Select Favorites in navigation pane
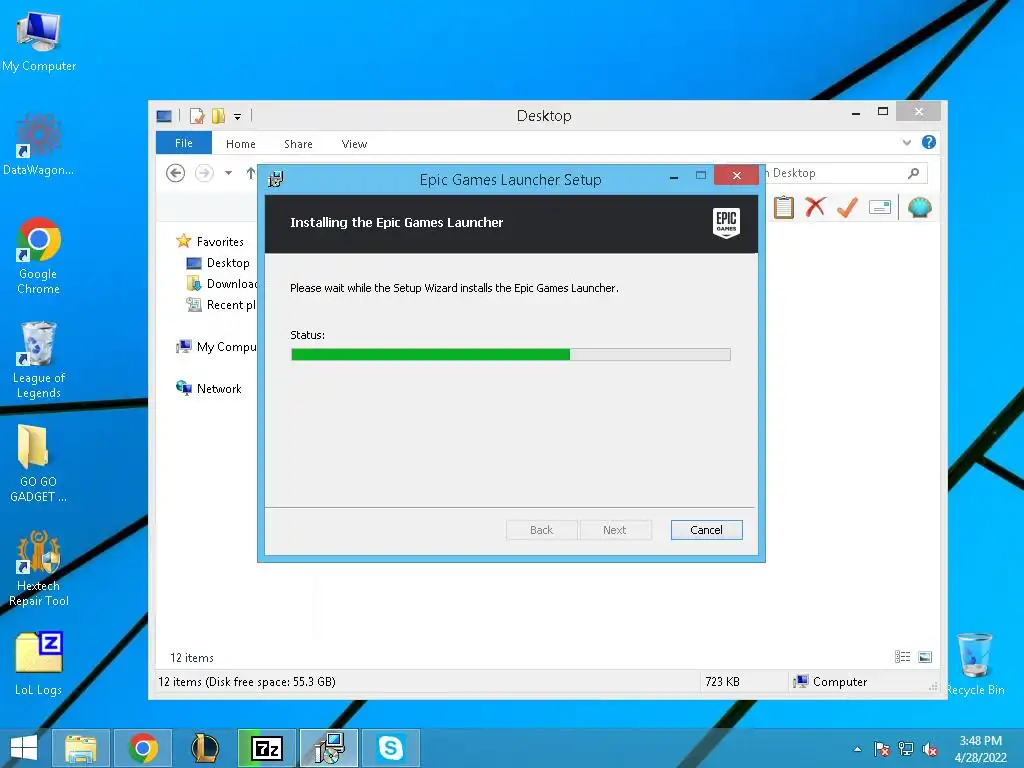Image resolution: width=1024 pixels, height=768 pixels. (210, 242)
